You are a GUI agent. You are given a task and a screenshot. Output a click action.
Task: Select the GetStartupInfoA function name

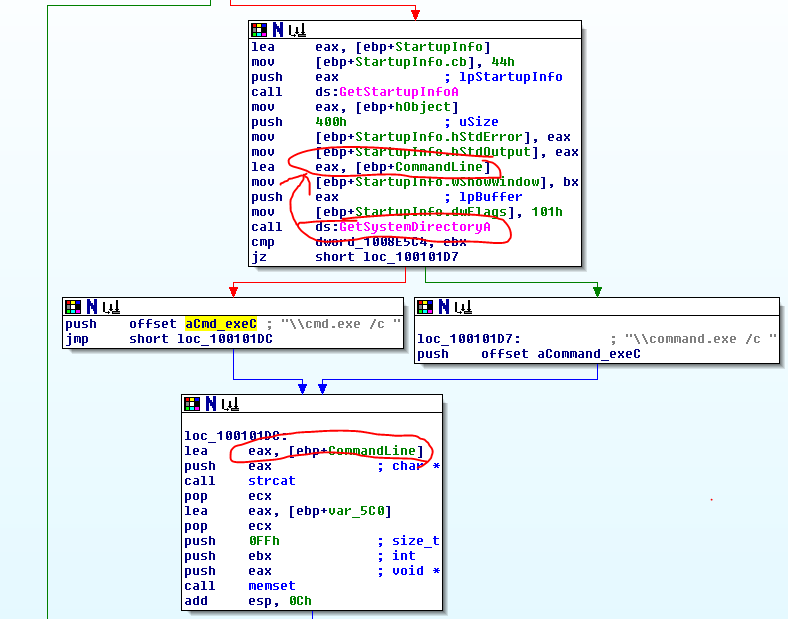tap(398, 92)
